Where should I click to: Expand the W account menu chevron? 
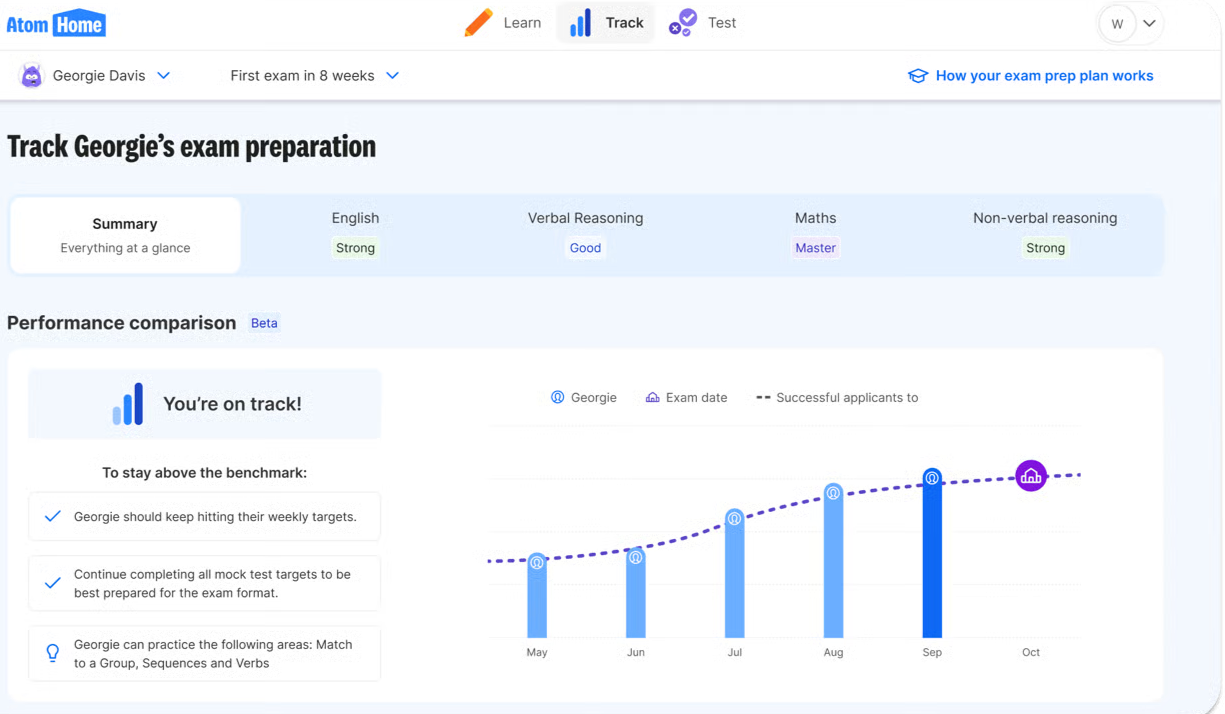tap(1150, 23)
